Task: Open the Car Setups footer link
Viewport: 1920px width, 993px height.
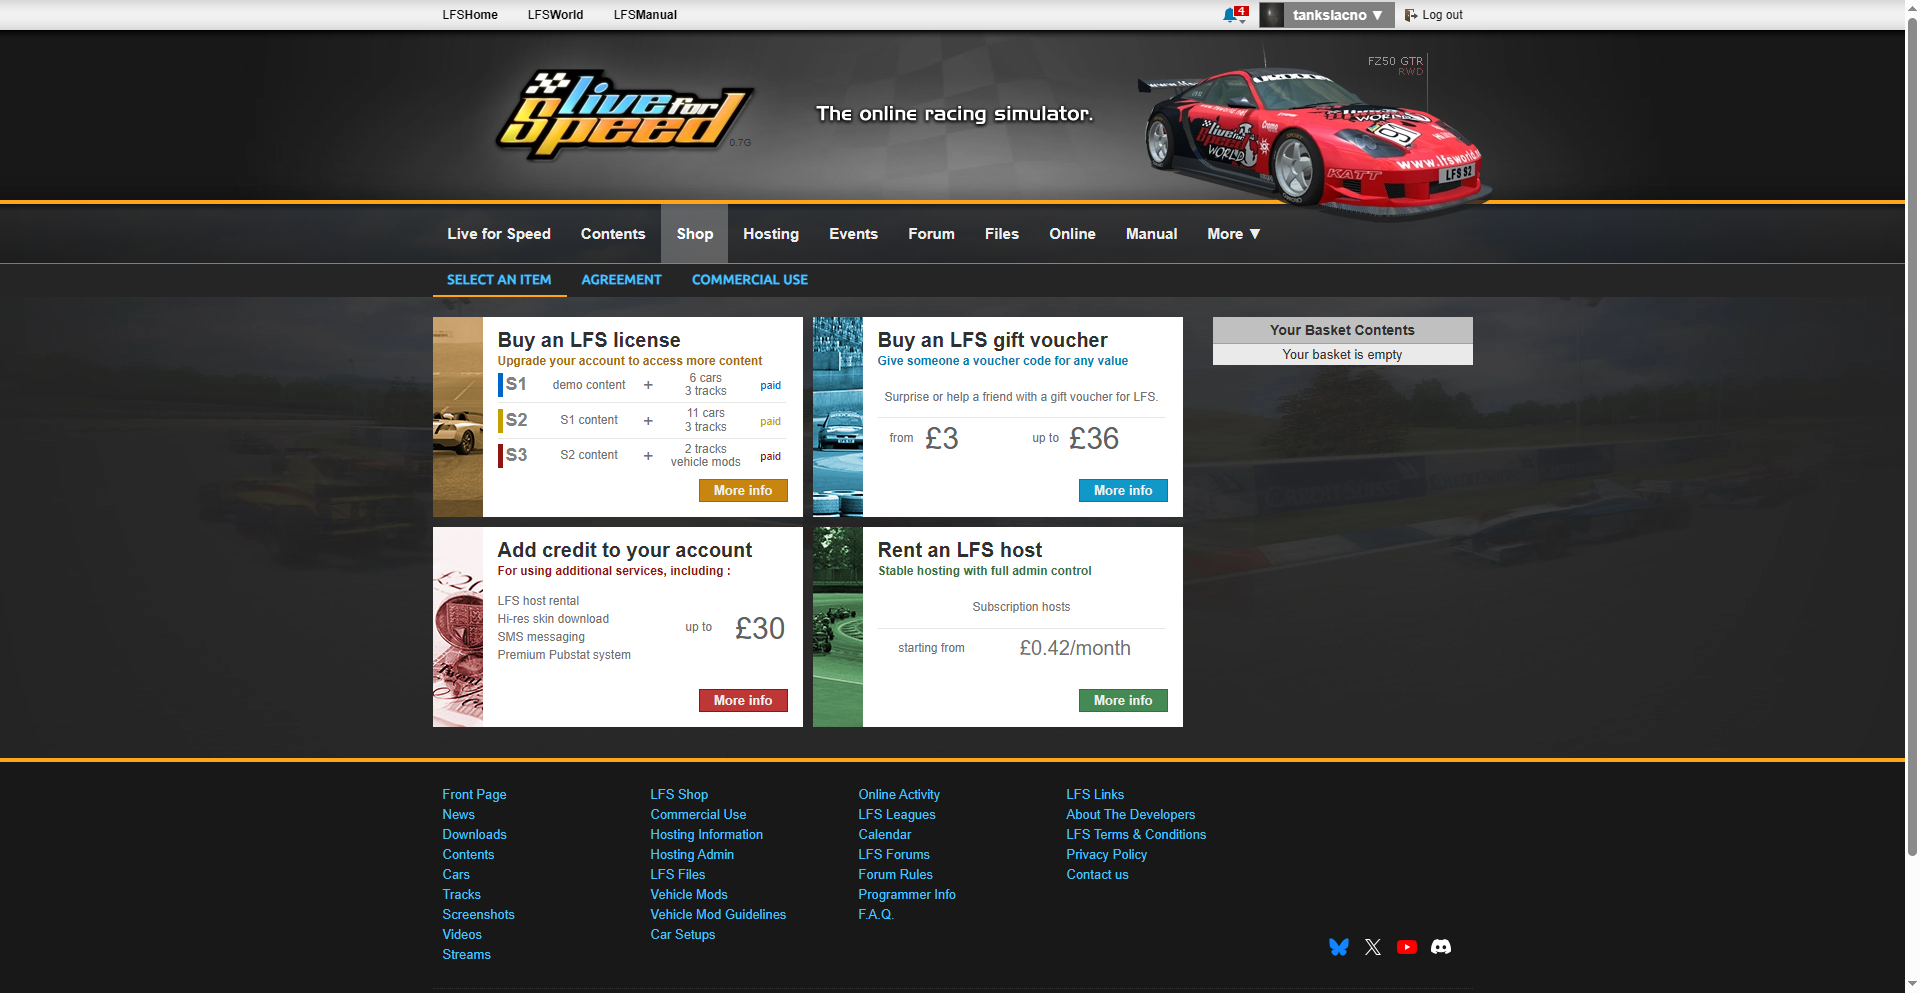Action: (683, 935)
